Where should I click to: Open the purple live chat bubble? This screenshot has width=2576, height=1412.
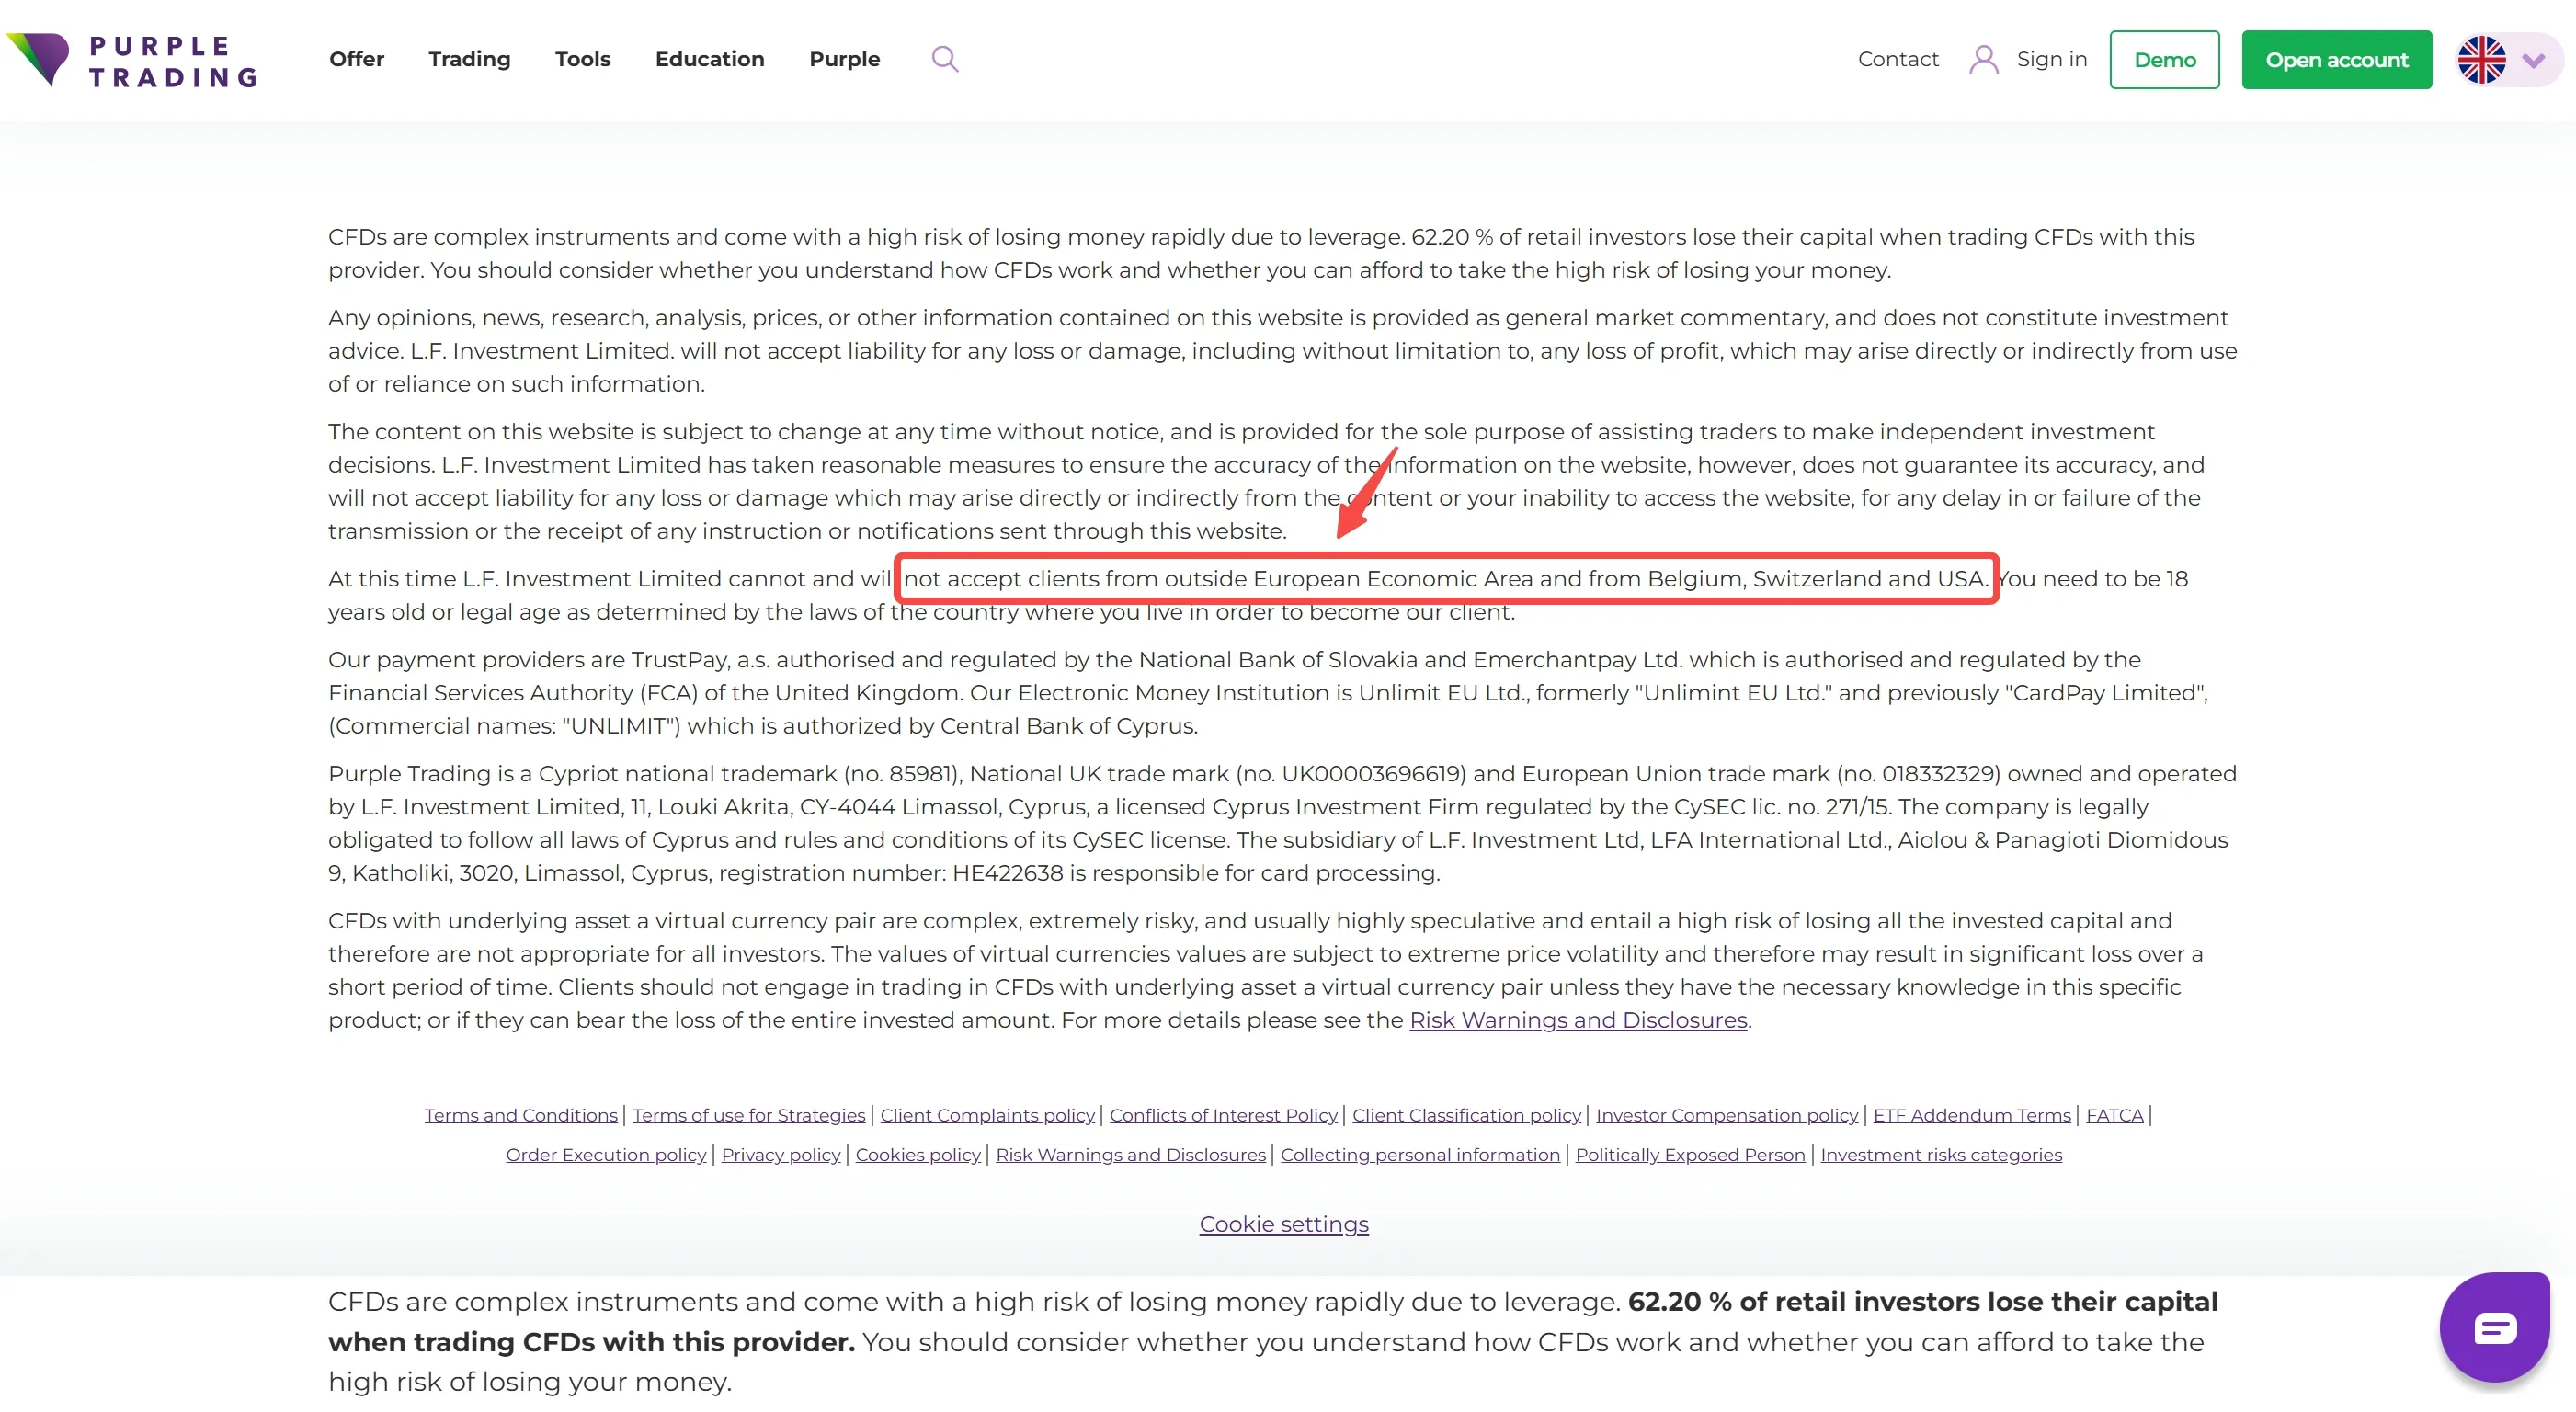point(2495,1328)
